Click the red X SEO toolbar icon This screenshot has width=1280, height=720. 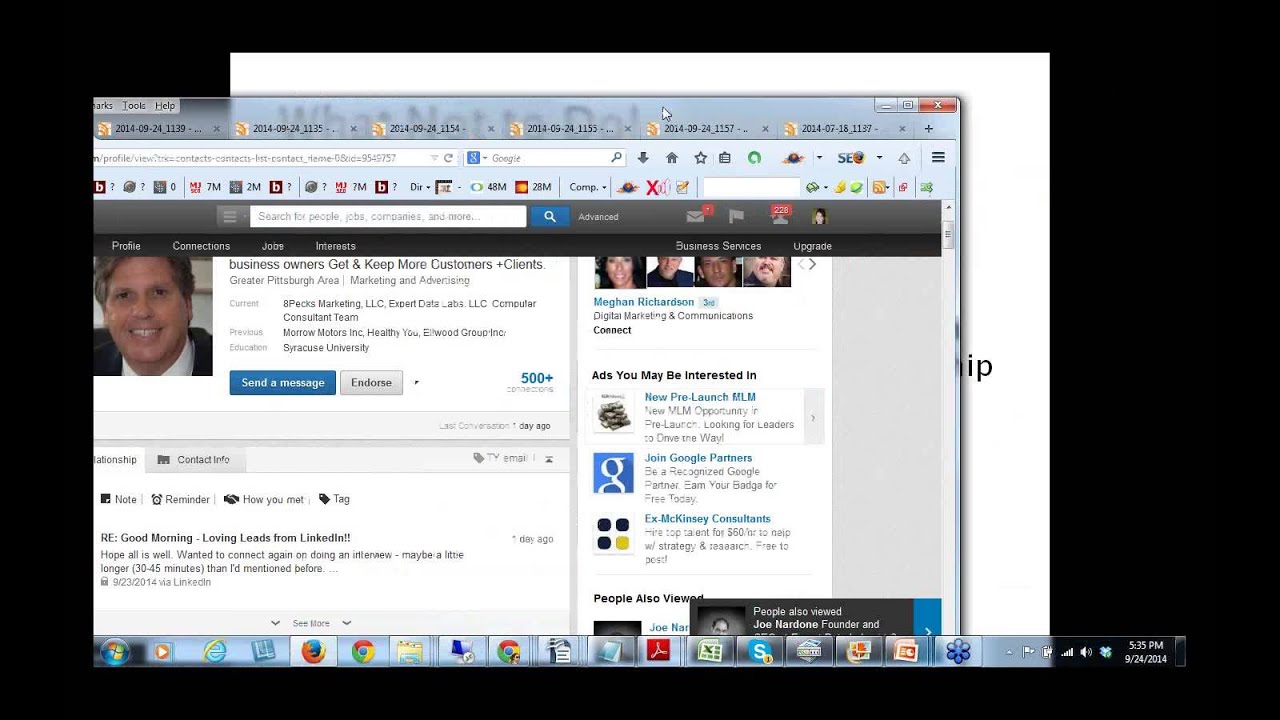[657, 187]
